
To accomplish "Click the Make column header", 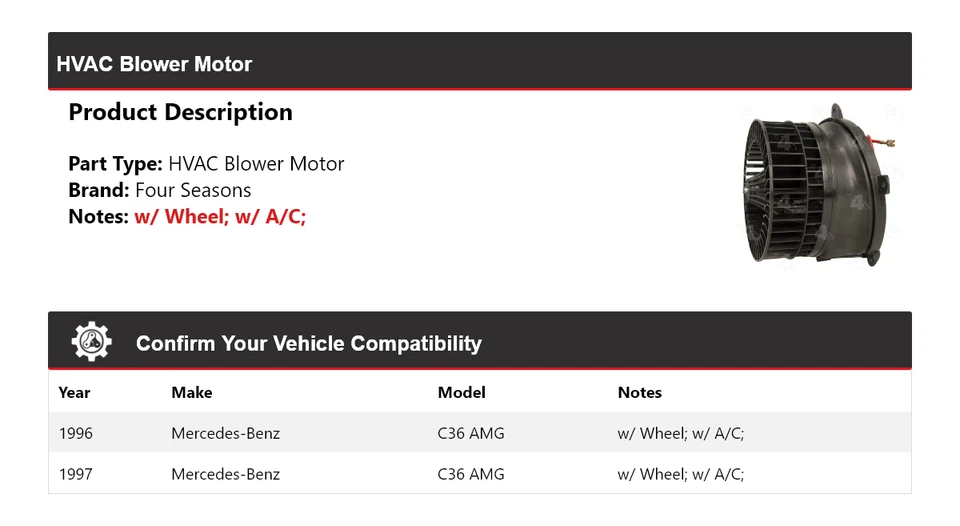I will (192, 393).
